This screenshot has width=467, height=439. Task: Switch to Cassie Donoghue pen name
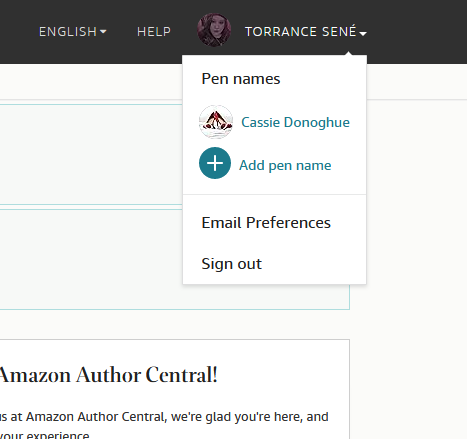click(295, 122)
